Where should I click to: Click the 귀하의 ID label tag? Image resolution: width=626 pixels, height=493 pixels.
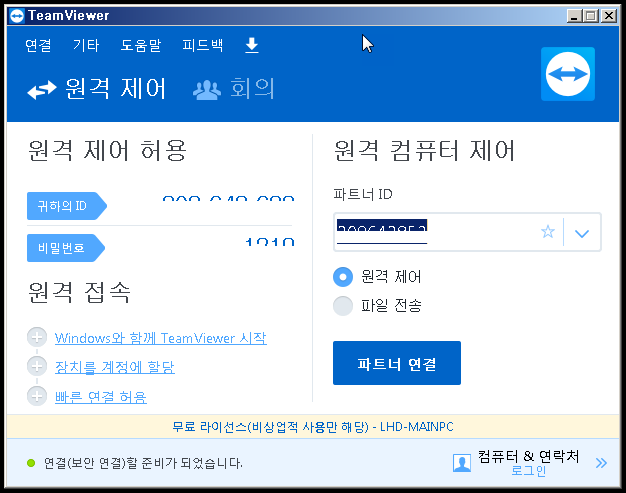[x=66, y=206]
